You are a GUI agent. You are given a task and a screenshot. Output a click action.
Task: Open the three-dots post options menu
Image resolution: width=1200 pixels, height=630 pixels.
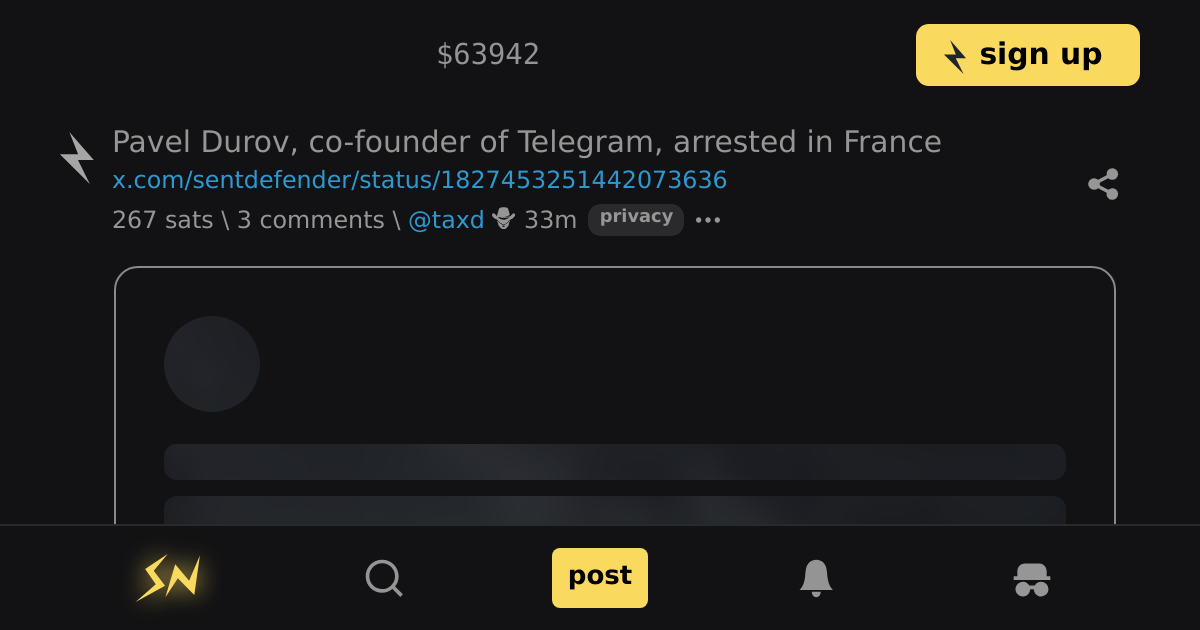coord(708,220)
